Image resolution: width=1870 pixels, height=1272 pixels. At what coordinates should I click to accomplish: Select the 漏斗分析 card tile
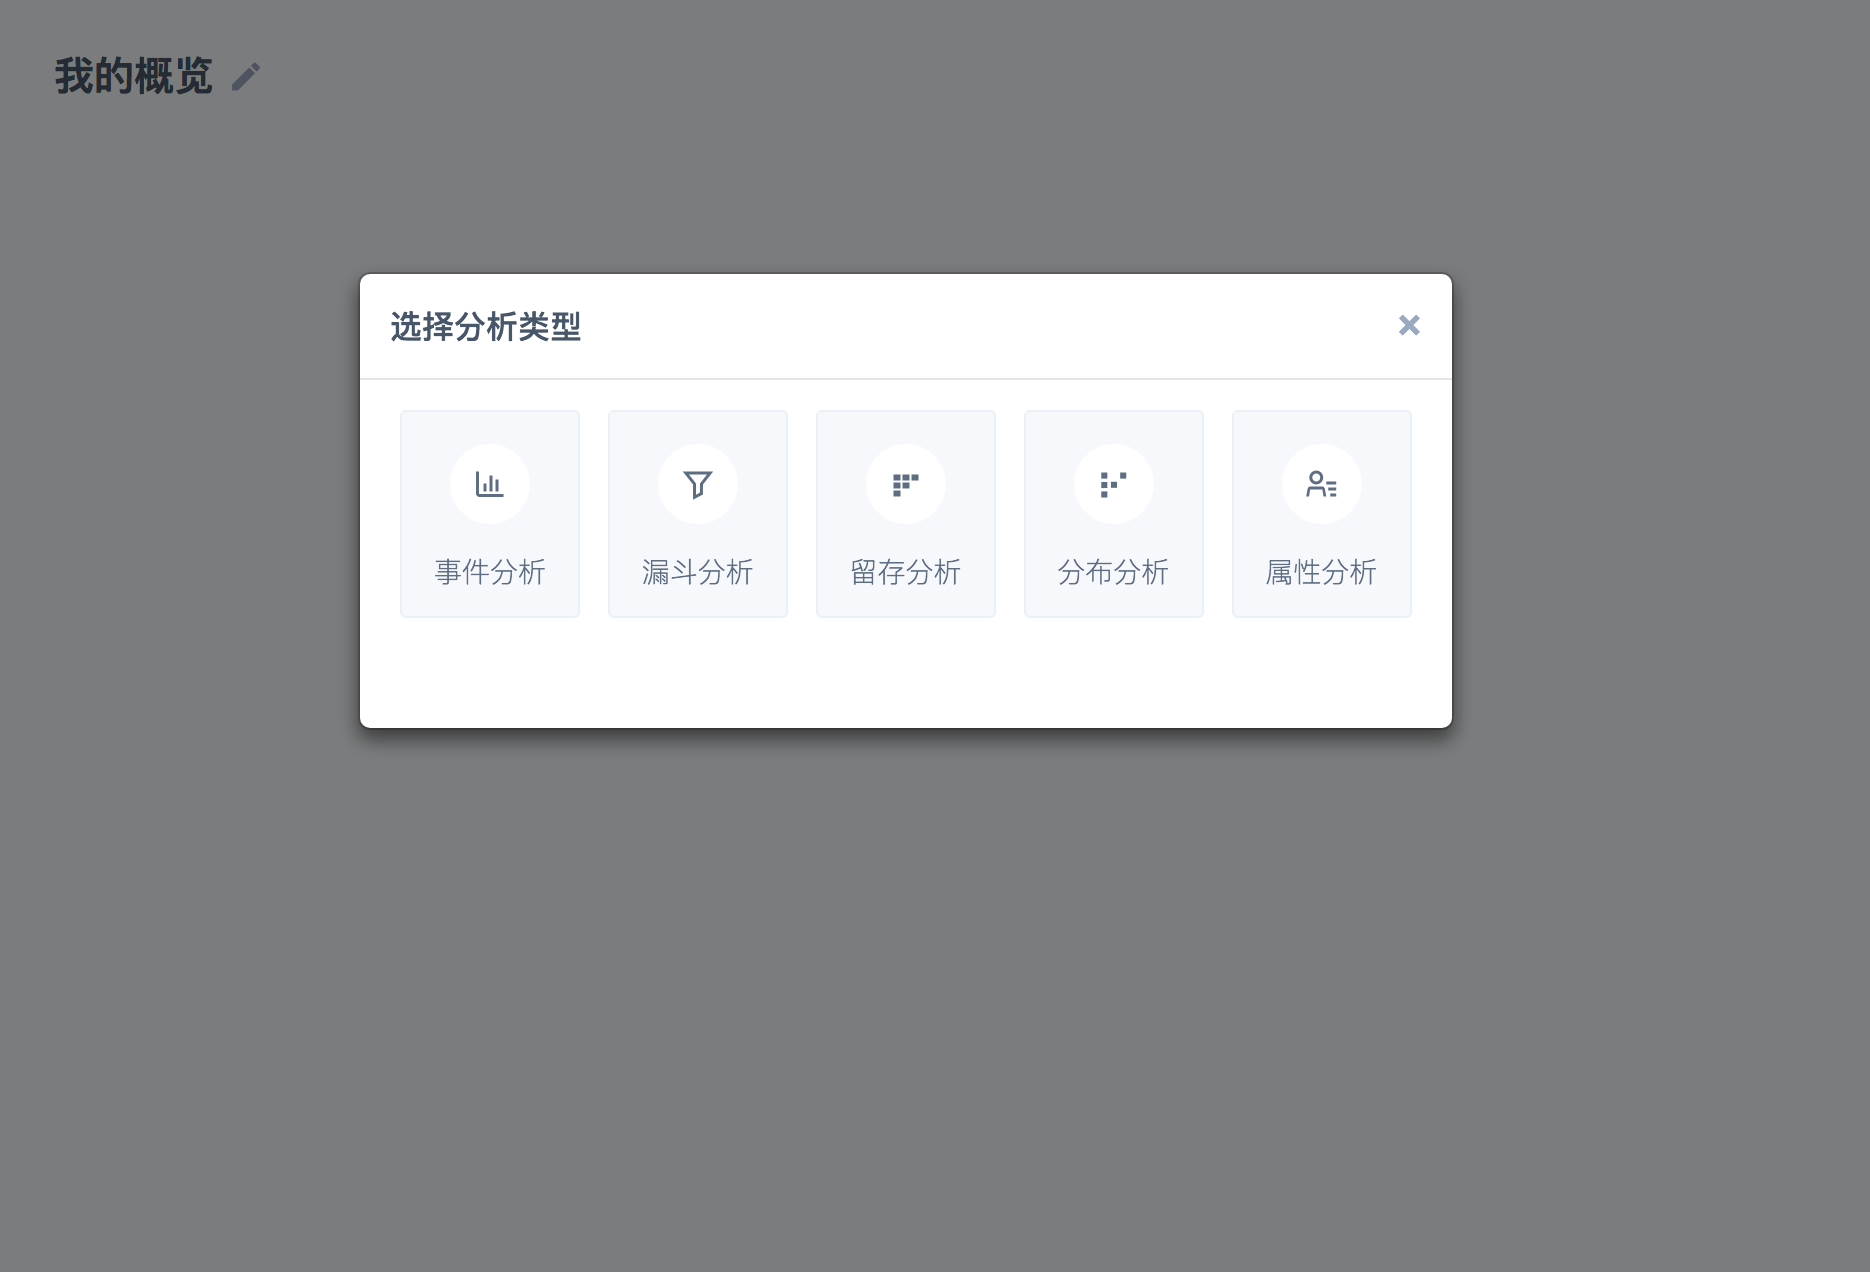pos(698,514)
